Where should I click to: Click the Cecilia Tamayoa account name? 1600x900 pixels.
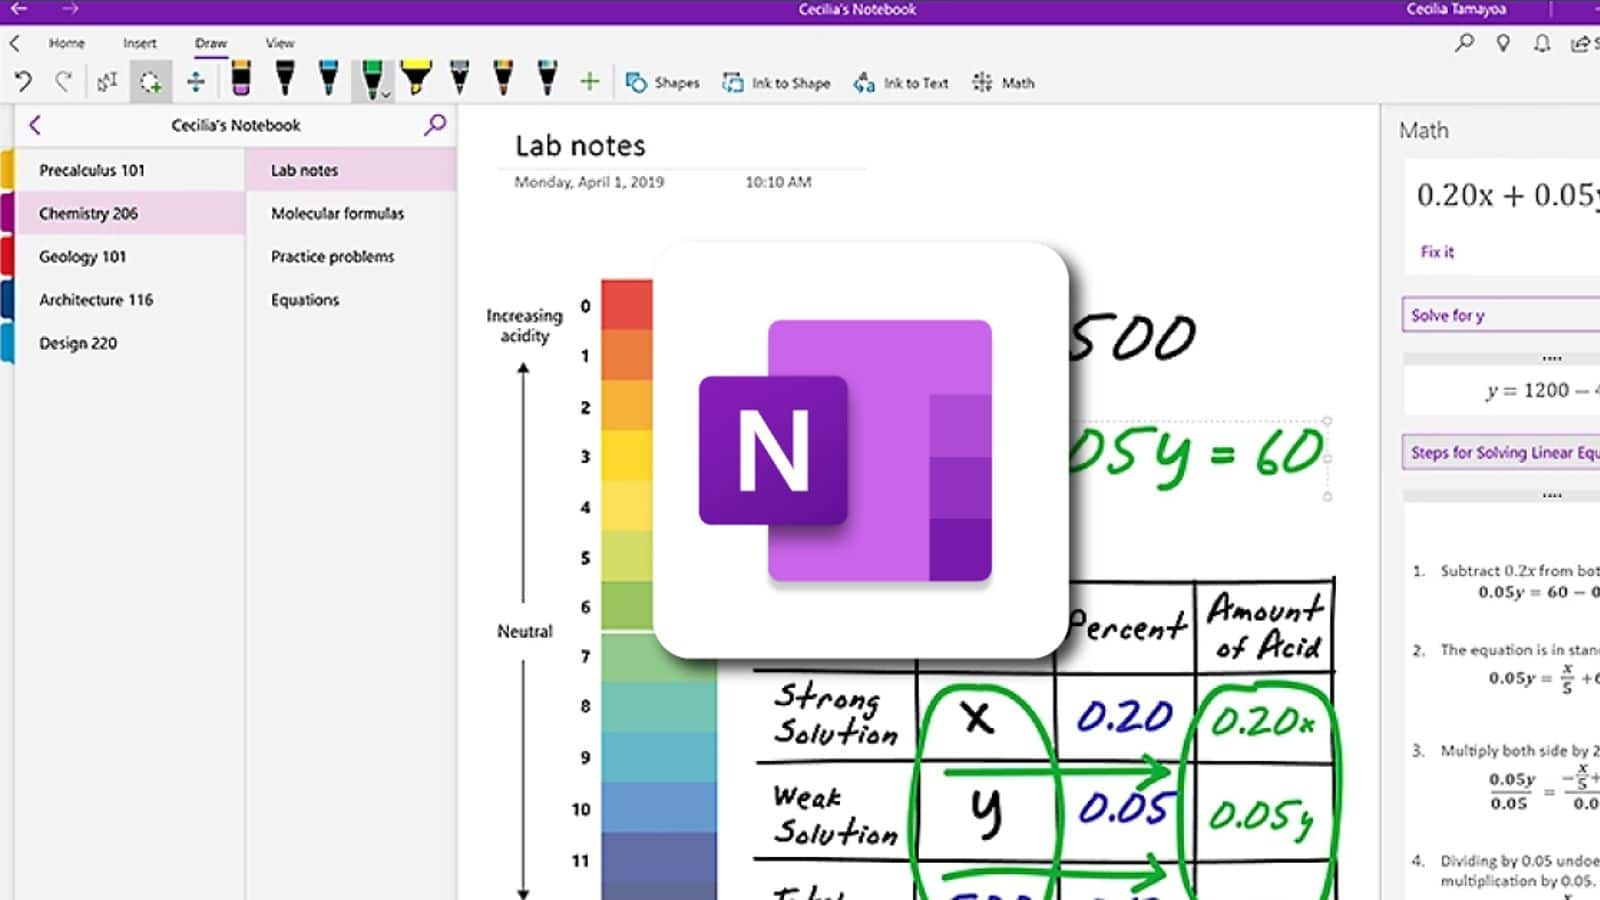(1456, 9)
